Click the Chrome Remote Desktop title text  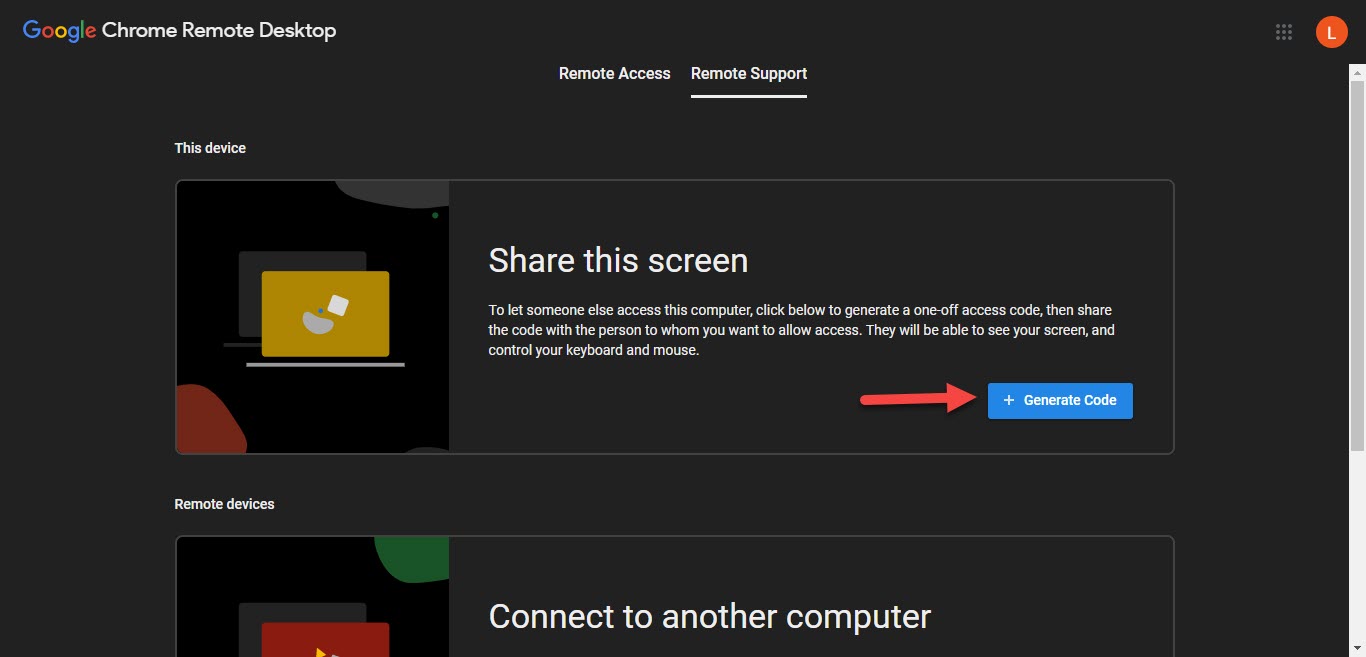point(218,31)
